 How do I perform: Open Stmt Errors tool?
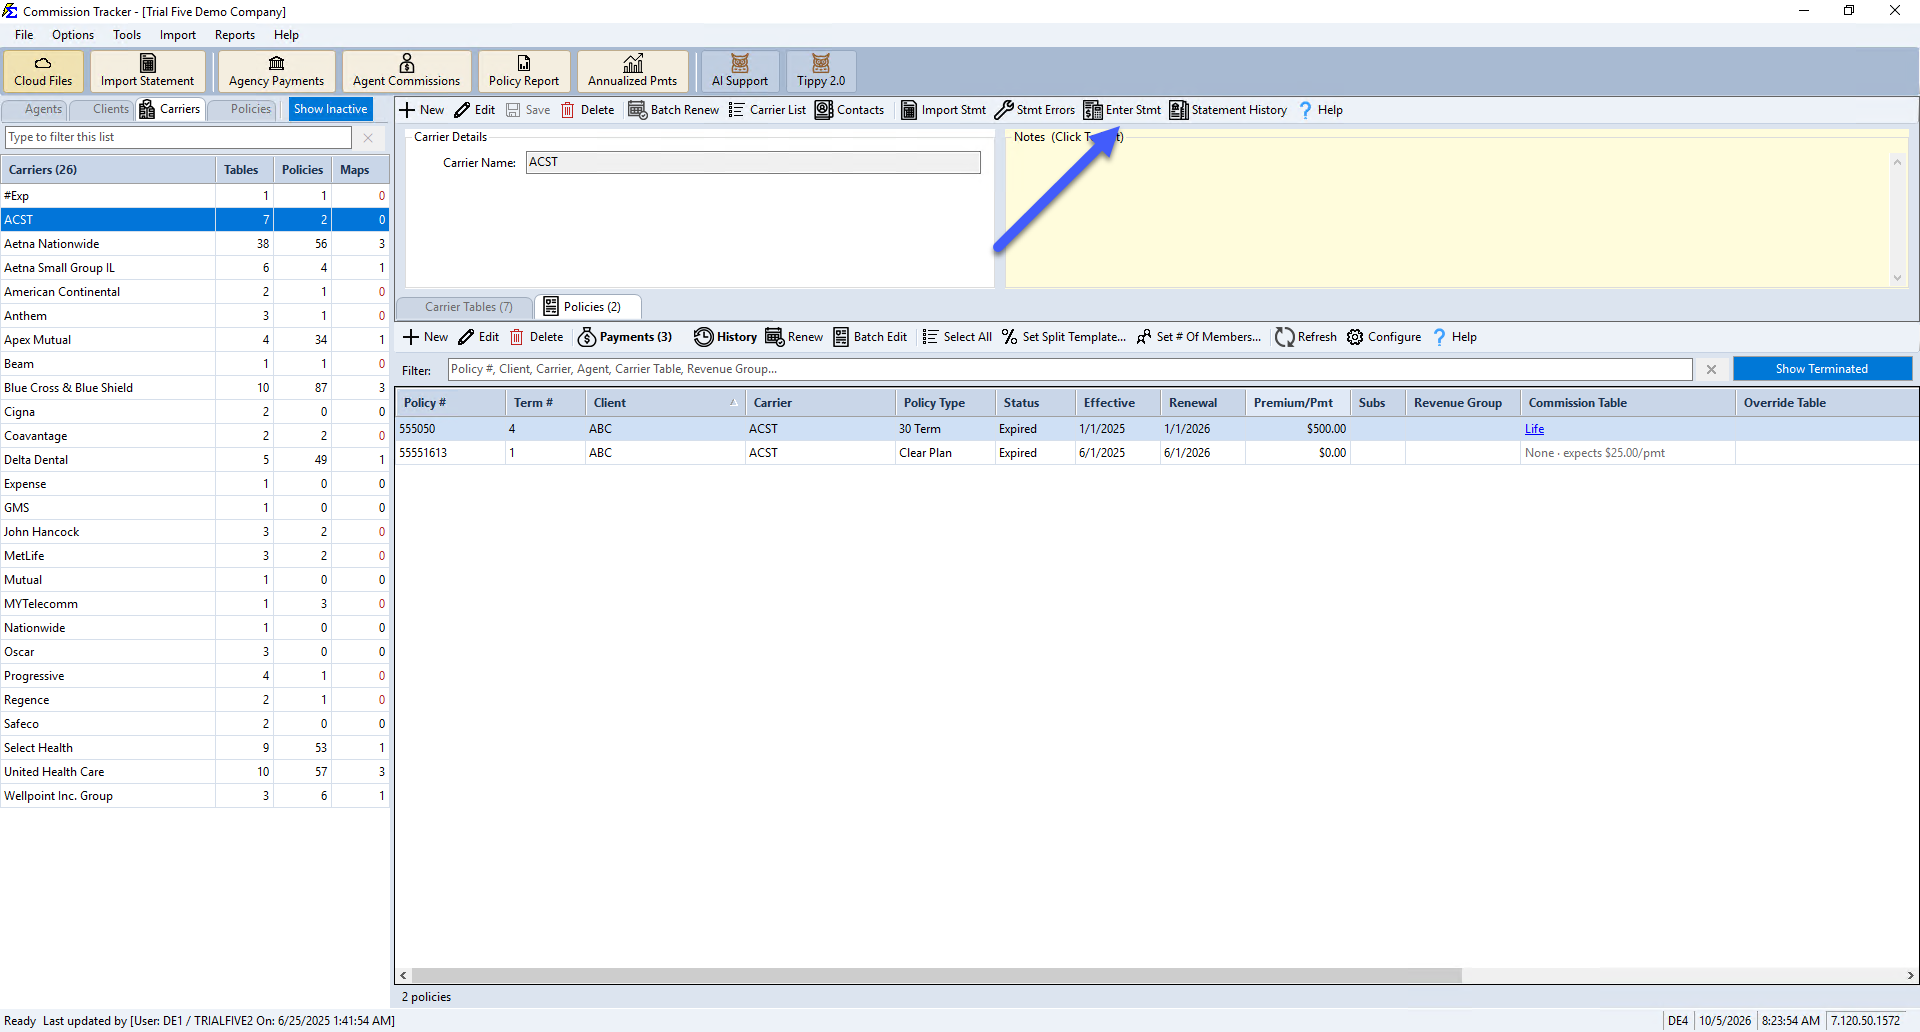pos(1035,110)
